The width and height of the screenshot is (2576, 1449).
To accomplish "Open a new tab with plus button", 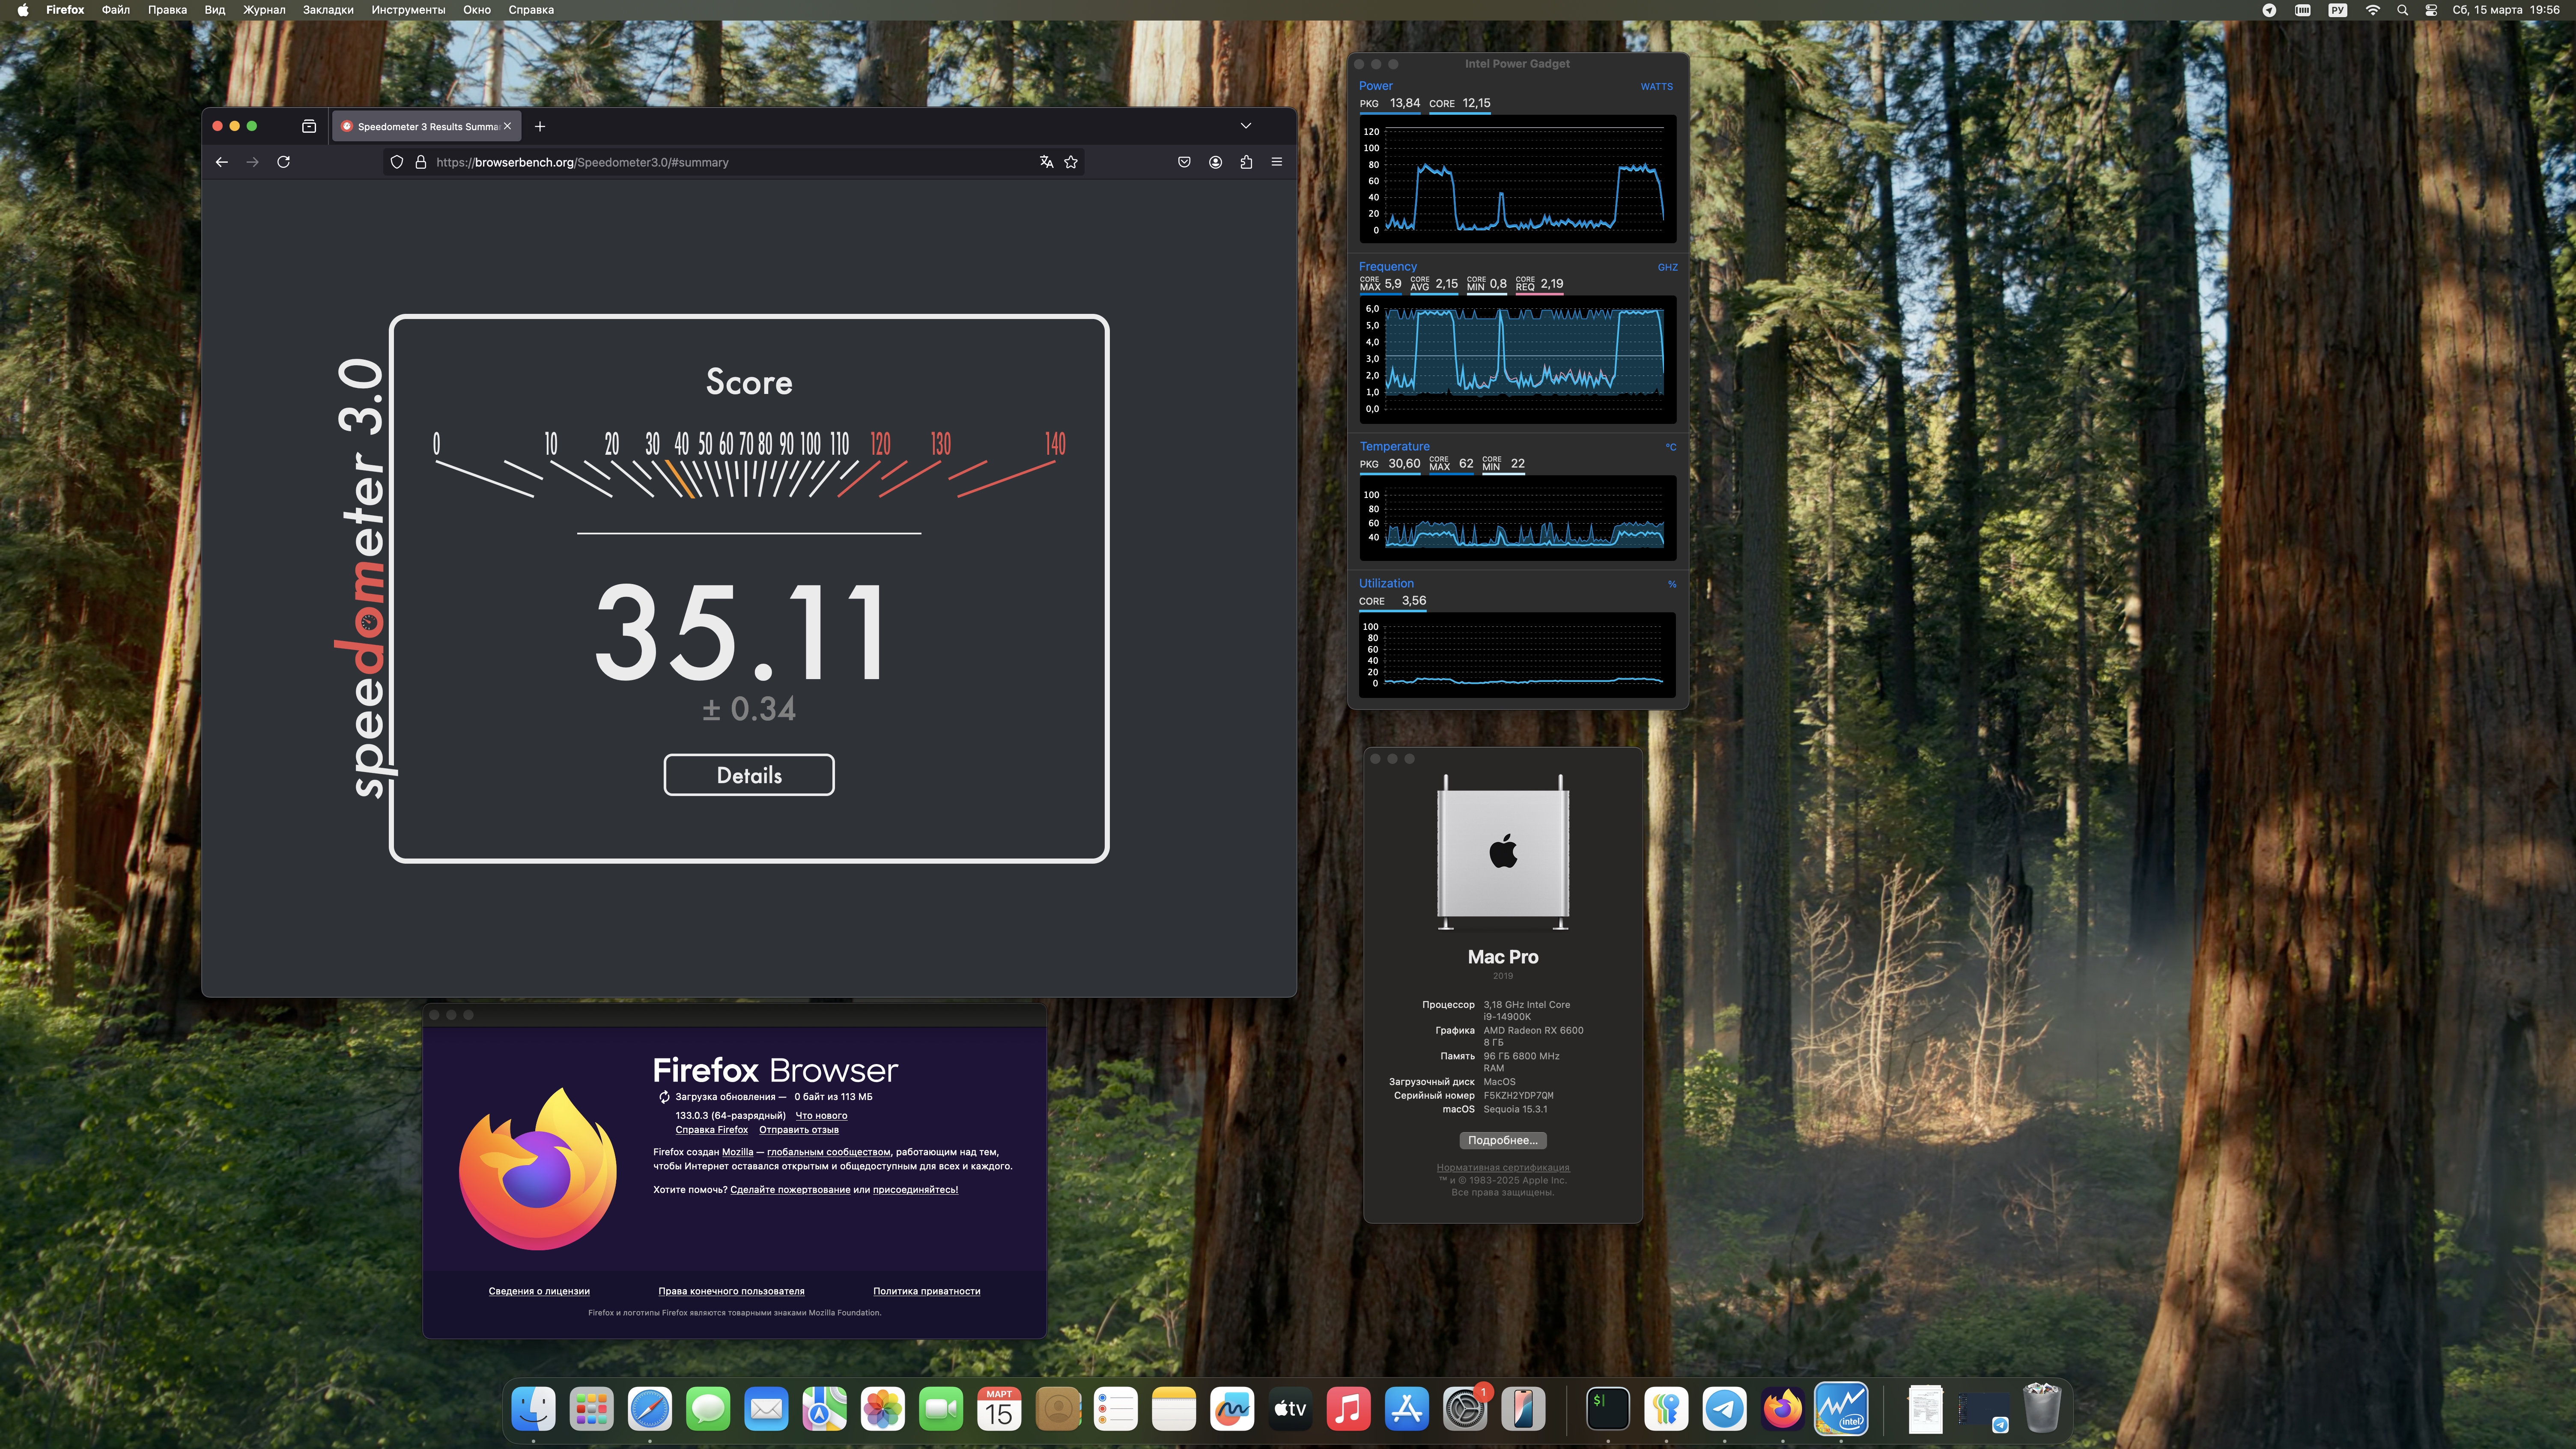I will (540, 126).
